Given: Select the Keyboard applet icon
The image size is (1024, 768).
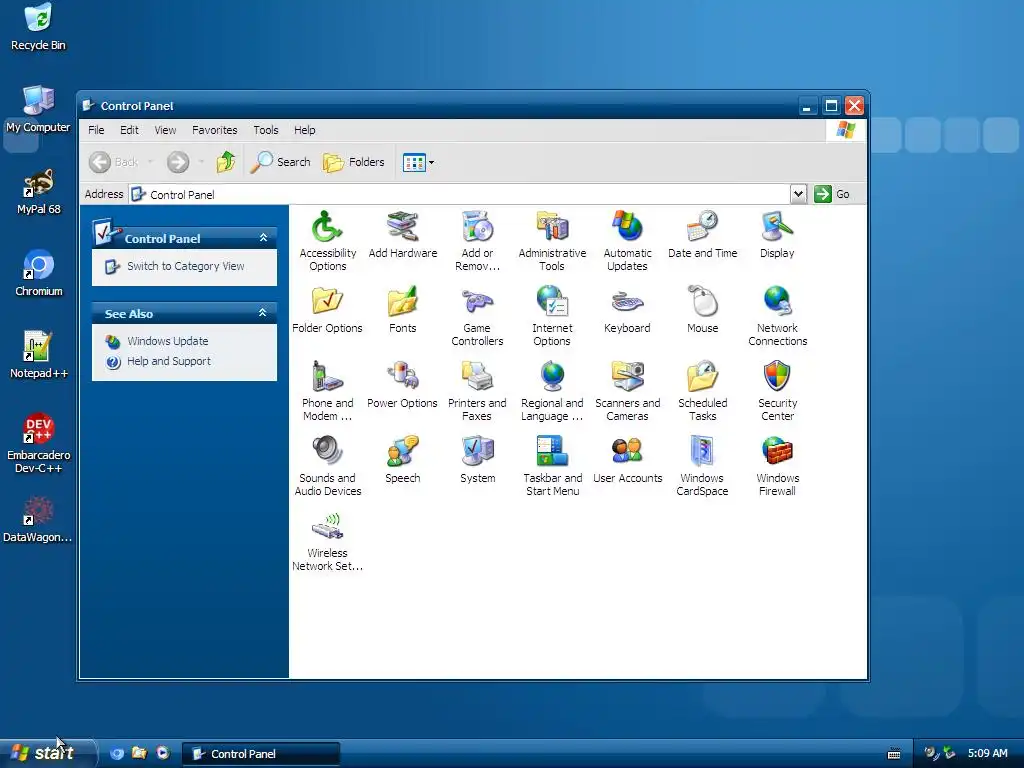Looking at the screenshot, I should (627, 302).
